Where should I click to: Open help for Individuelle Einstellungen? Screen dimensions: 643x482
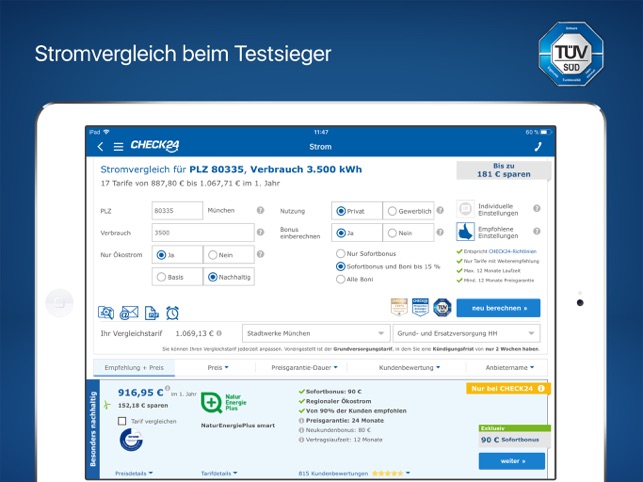[x=536, y=208]
